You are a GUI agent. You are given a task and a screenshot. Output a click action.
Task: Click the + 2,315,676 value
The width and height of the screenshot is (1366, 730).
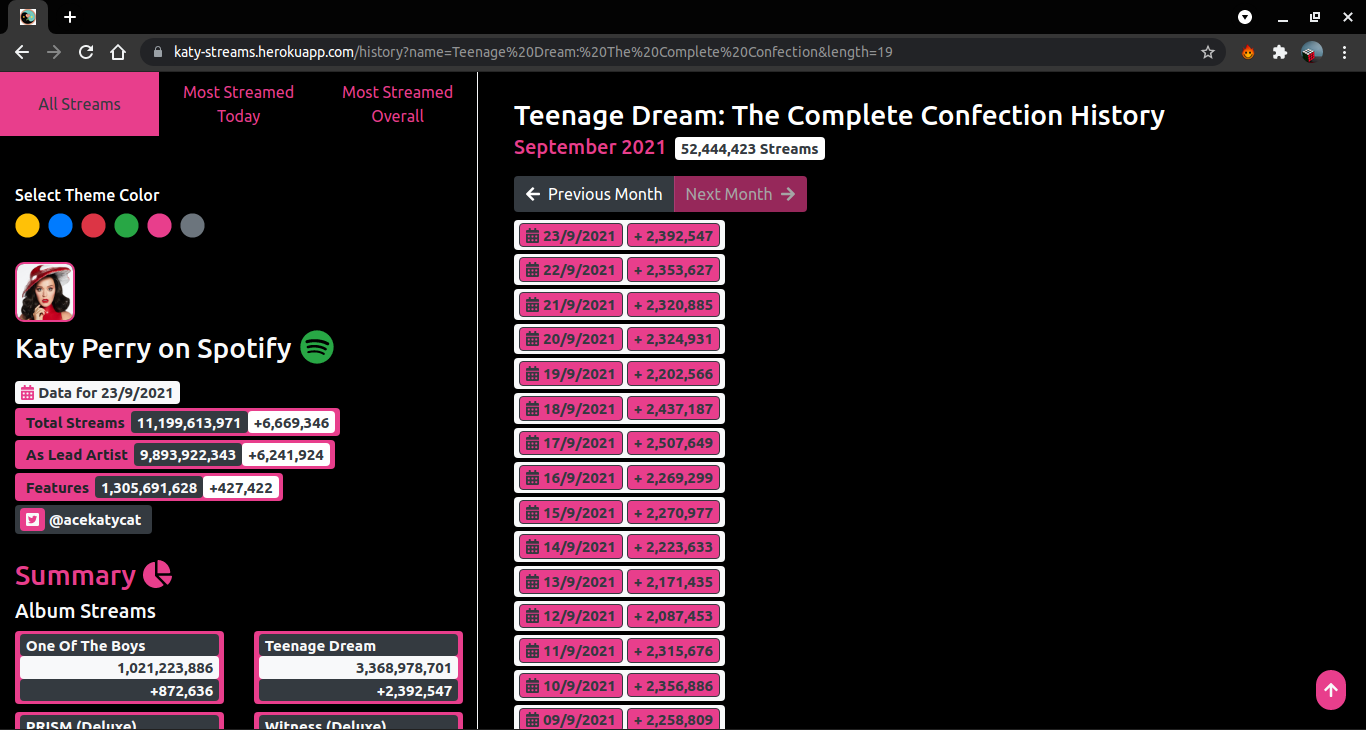pyautogui.click(x=674, y=651)
